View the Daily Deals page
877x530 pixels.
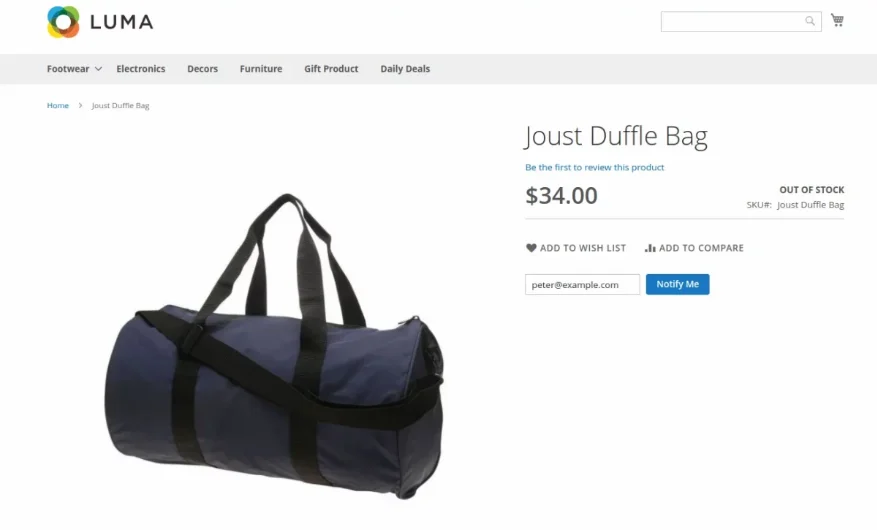(405, 69)
